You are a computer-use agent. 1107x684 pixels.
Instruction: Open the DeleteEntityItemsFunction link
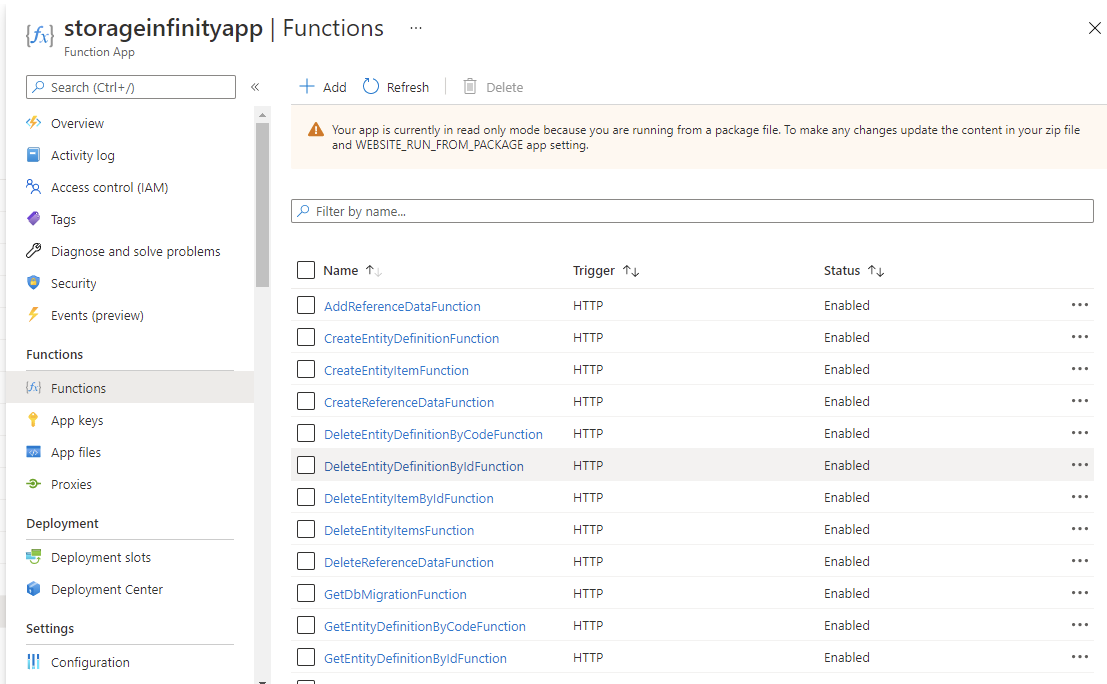(399, 530)
